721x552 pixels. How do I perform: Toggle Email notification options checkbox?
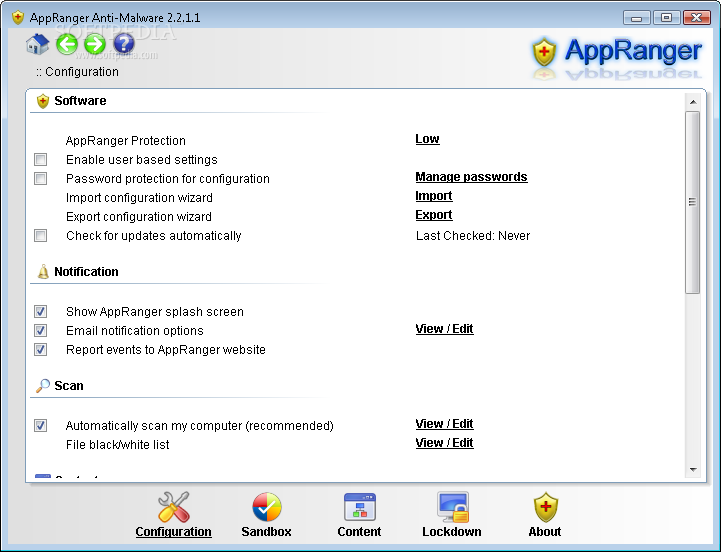pos(40,330)
